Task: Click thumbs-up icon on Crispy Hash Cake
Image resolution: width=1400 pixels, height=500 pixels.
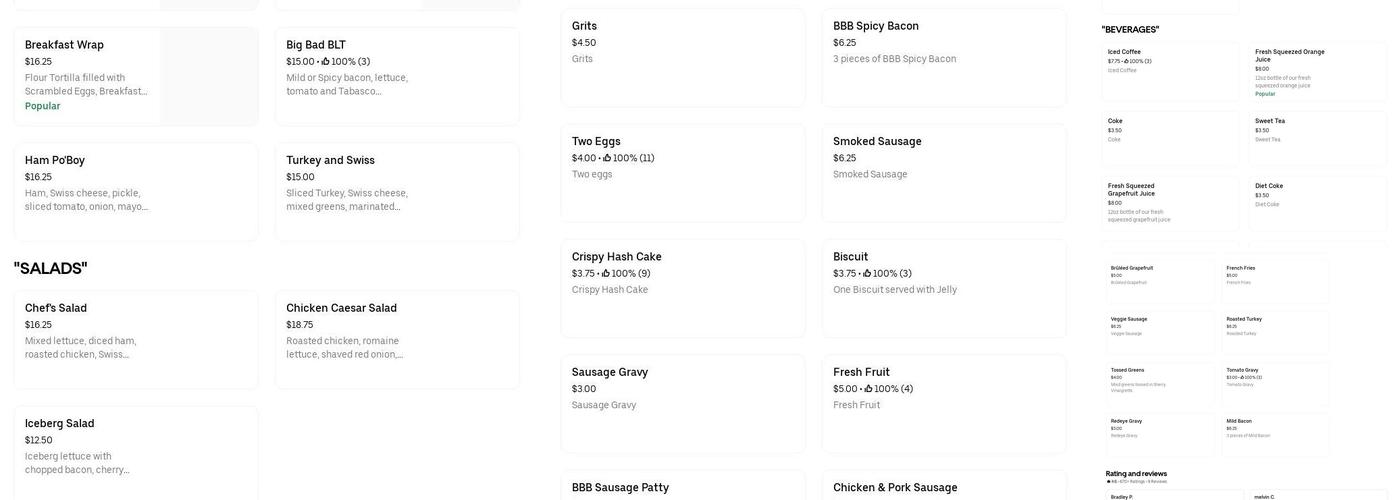Action: pos(606,274)
